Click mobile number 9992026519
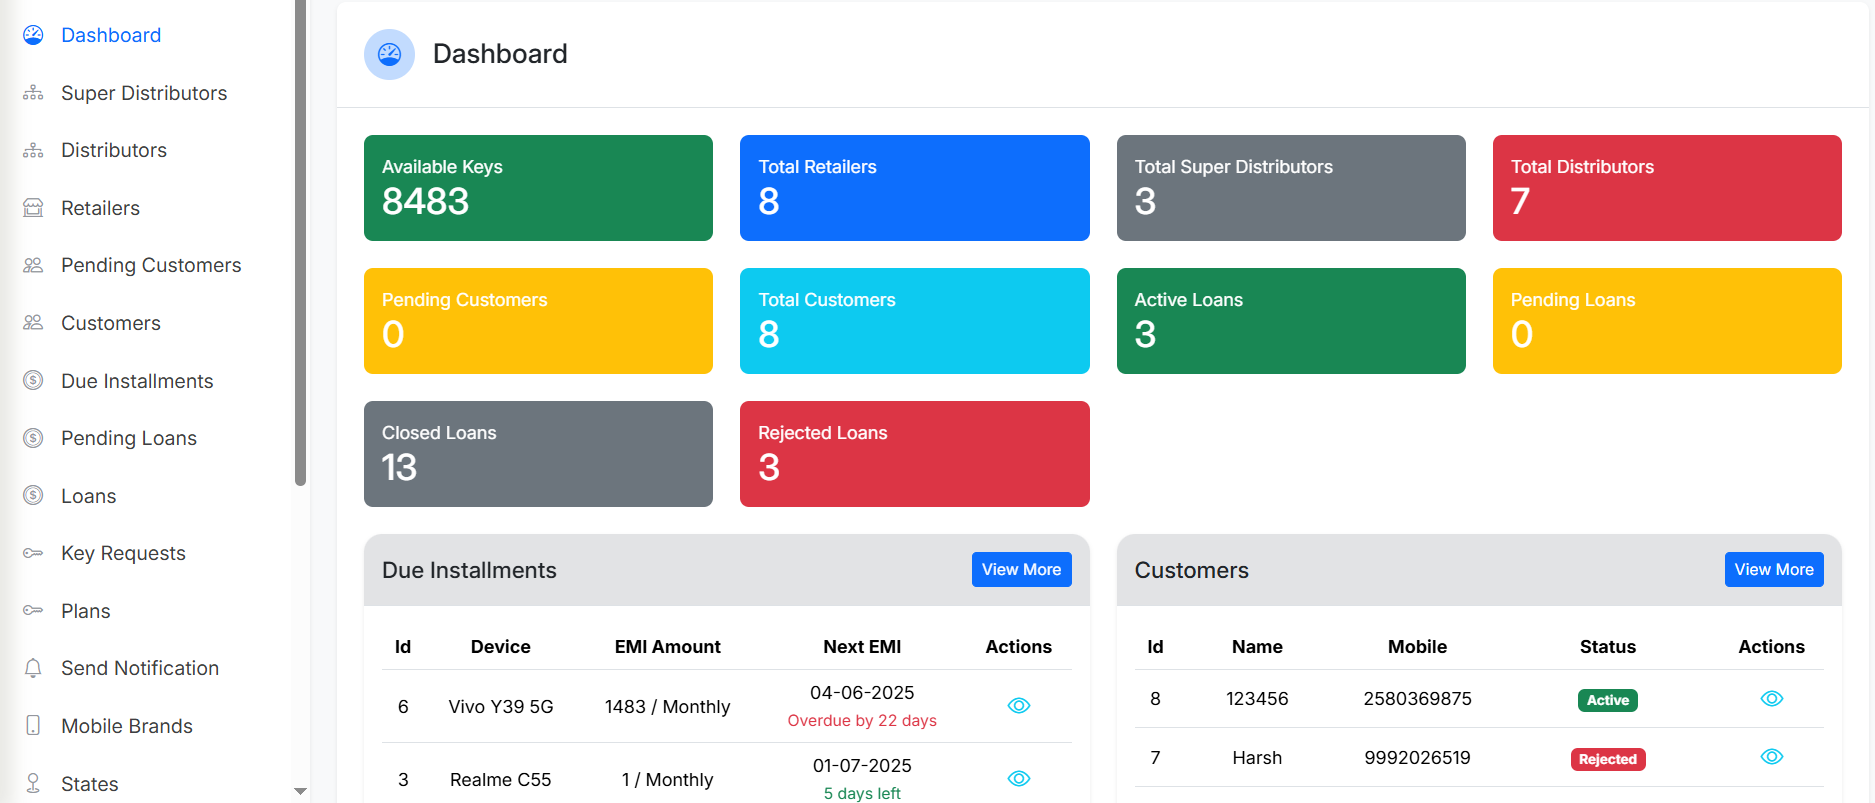 [x=1417, y=758]
